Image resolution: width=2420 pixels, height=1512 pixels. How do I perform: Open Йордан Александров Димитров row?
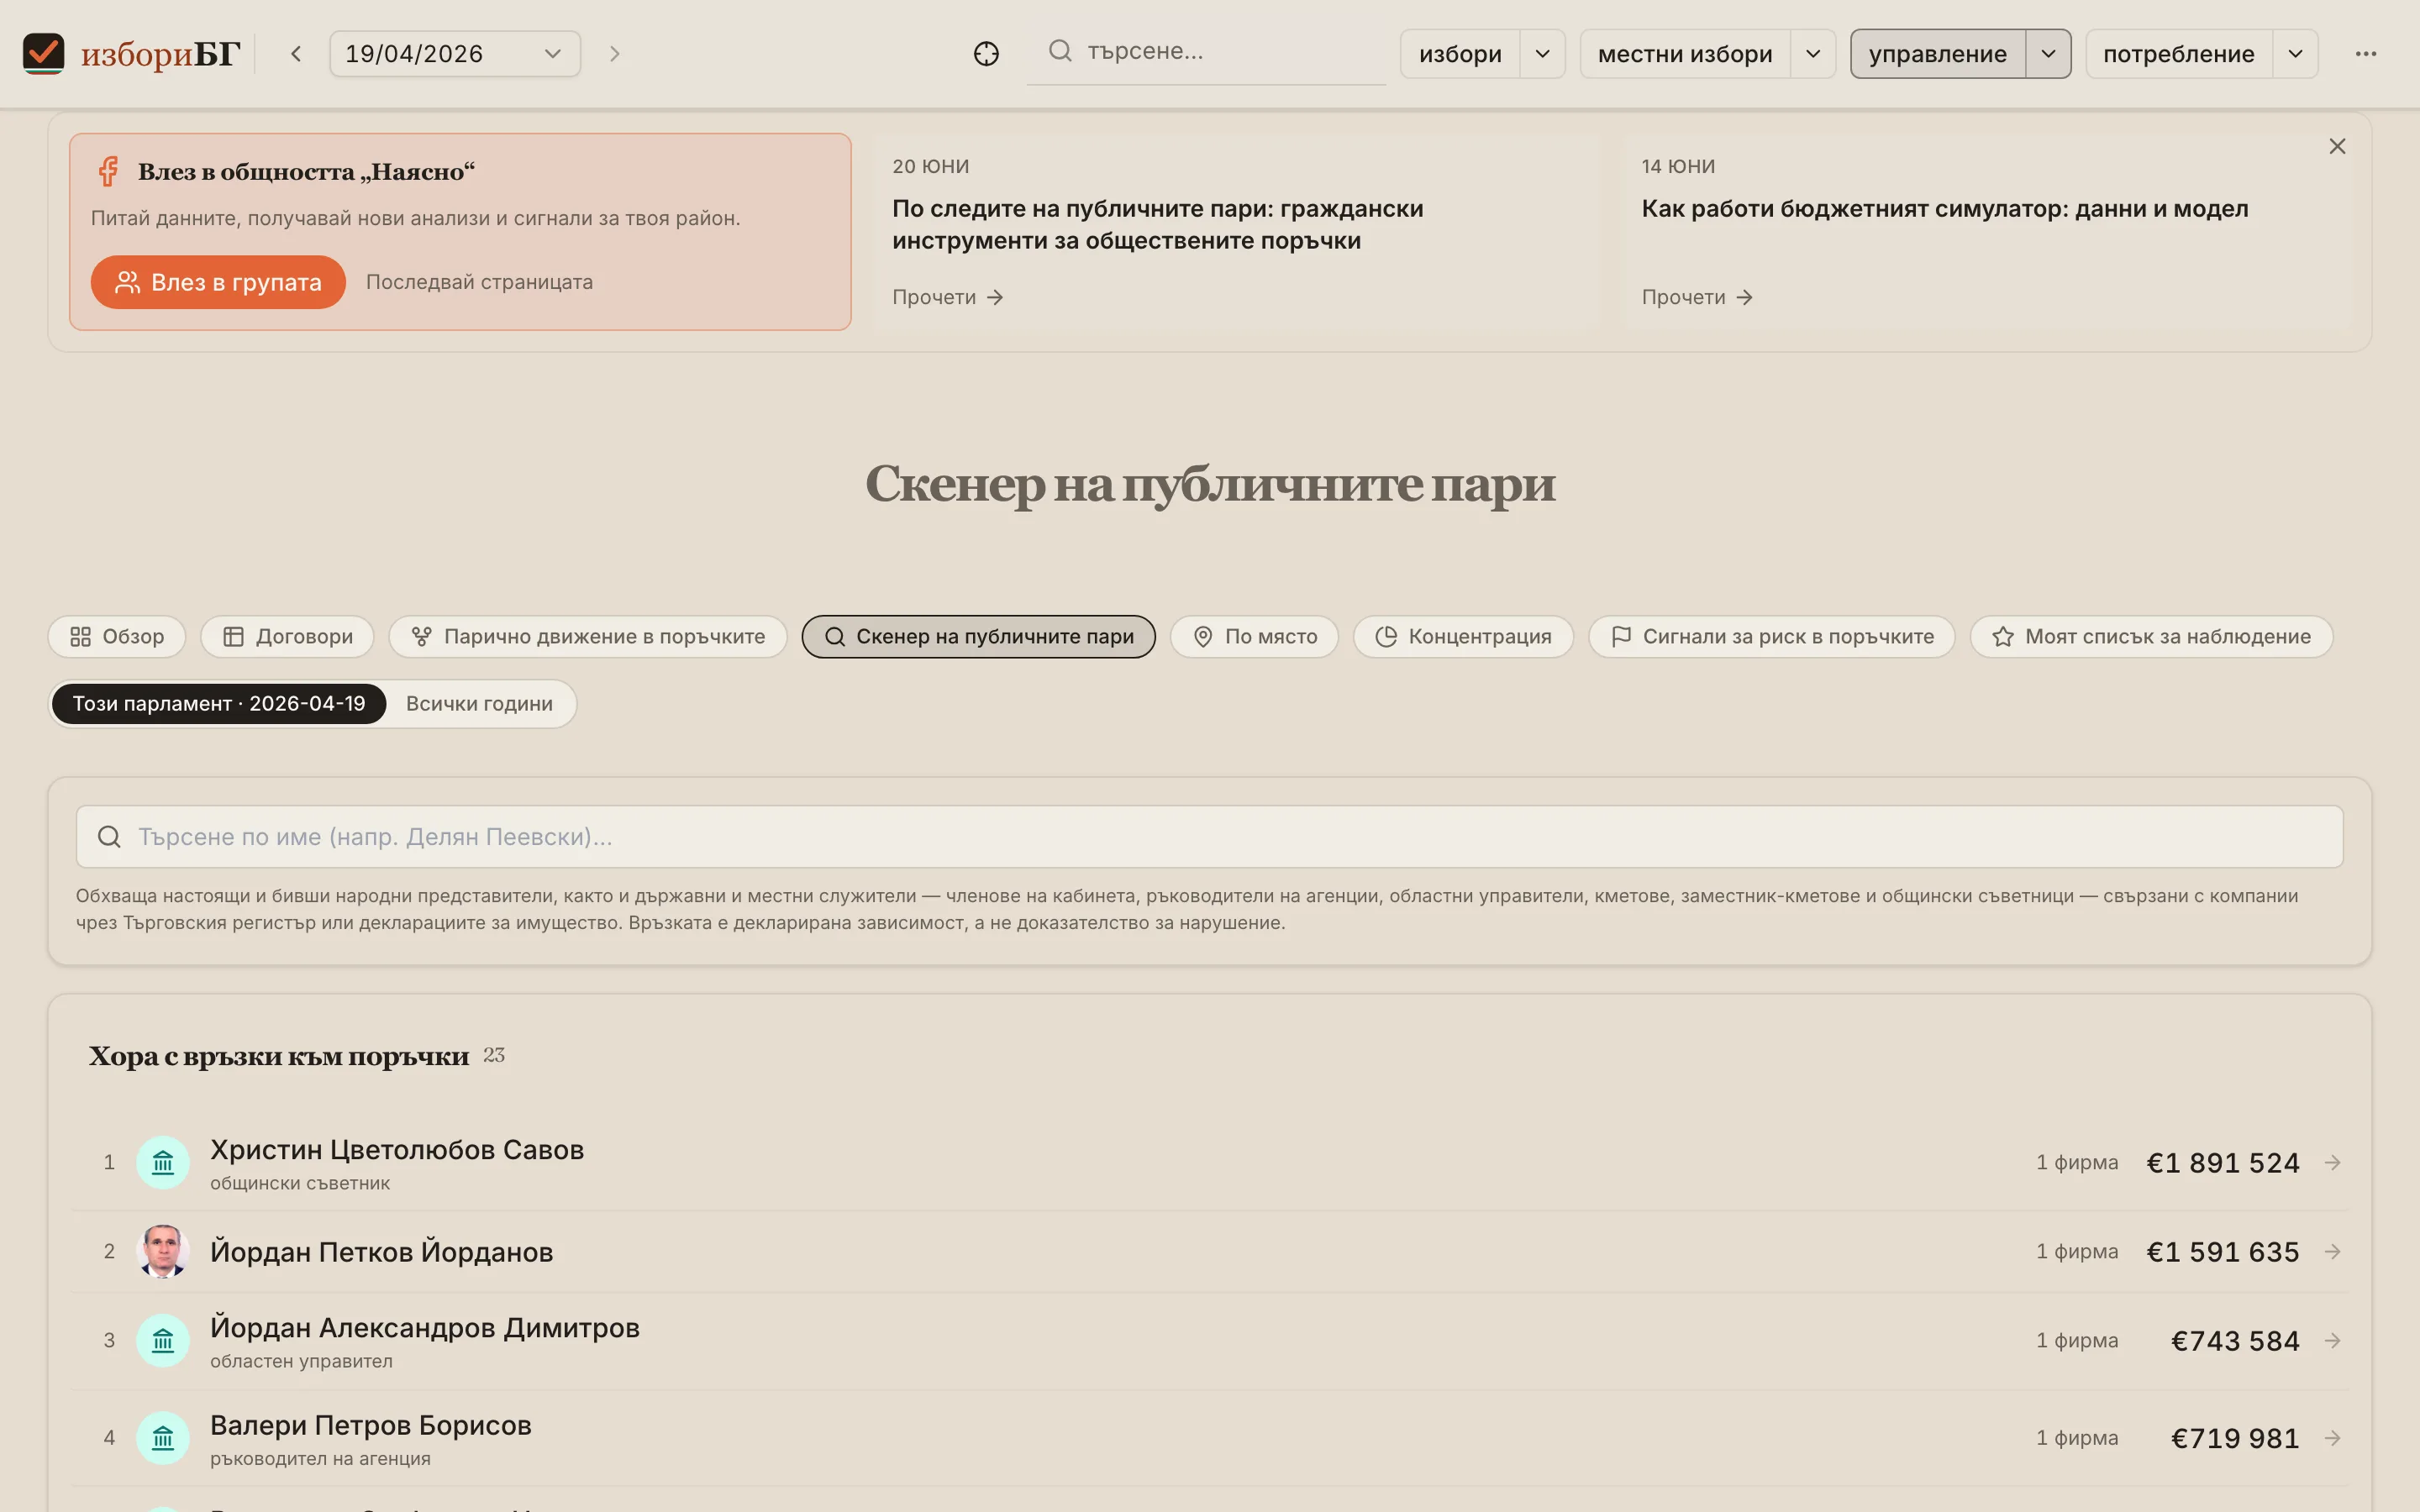coord(1209,1341)
